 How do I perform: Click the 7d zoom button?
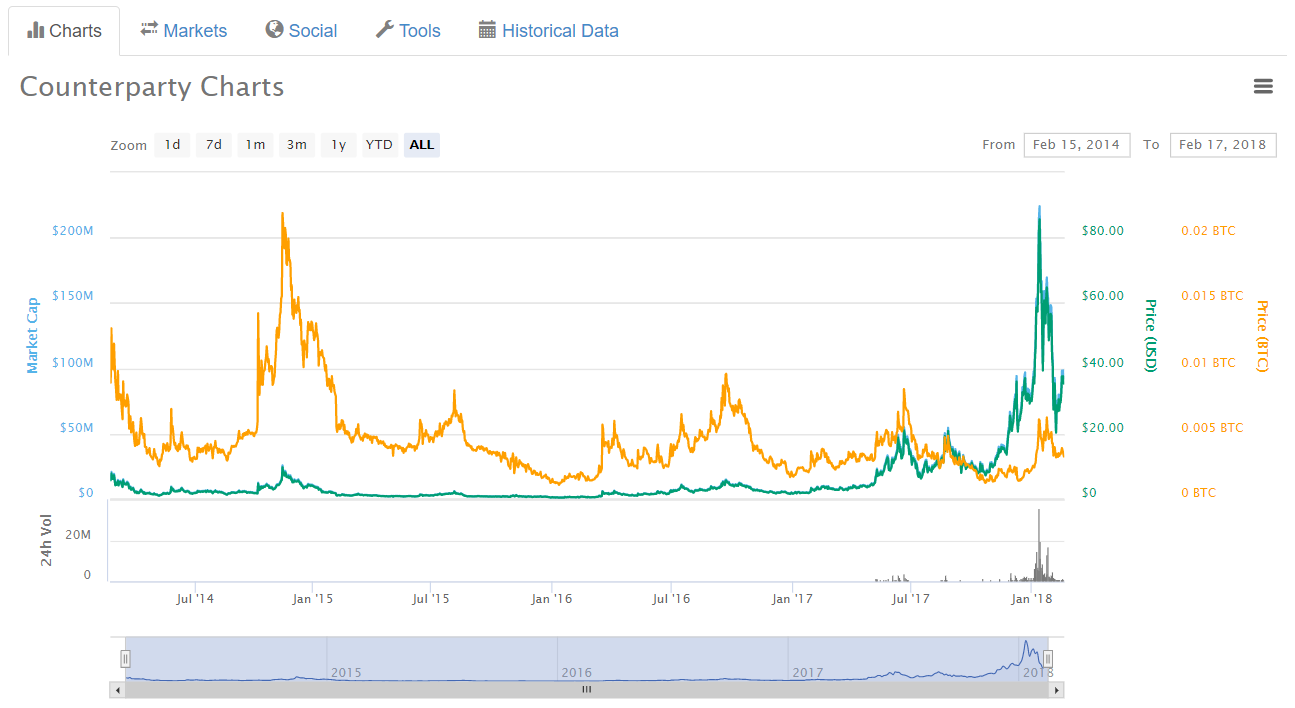coord(213,144)
